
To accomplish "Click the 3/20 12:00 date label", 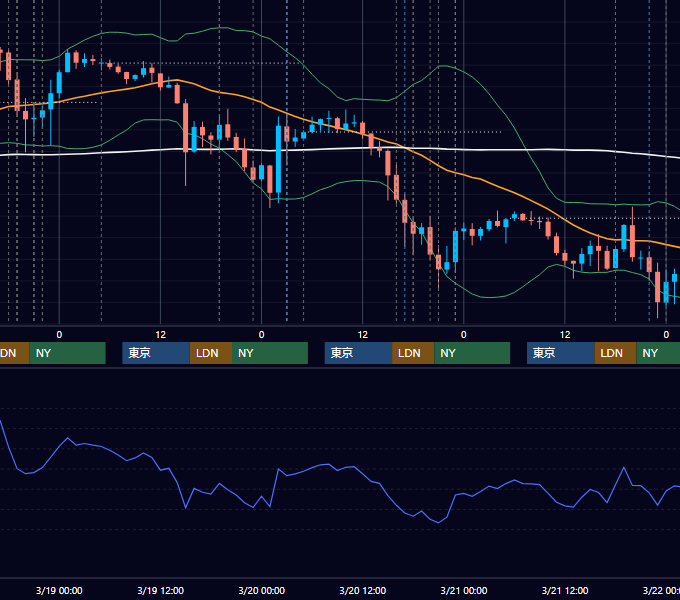I will click(363, 590).
